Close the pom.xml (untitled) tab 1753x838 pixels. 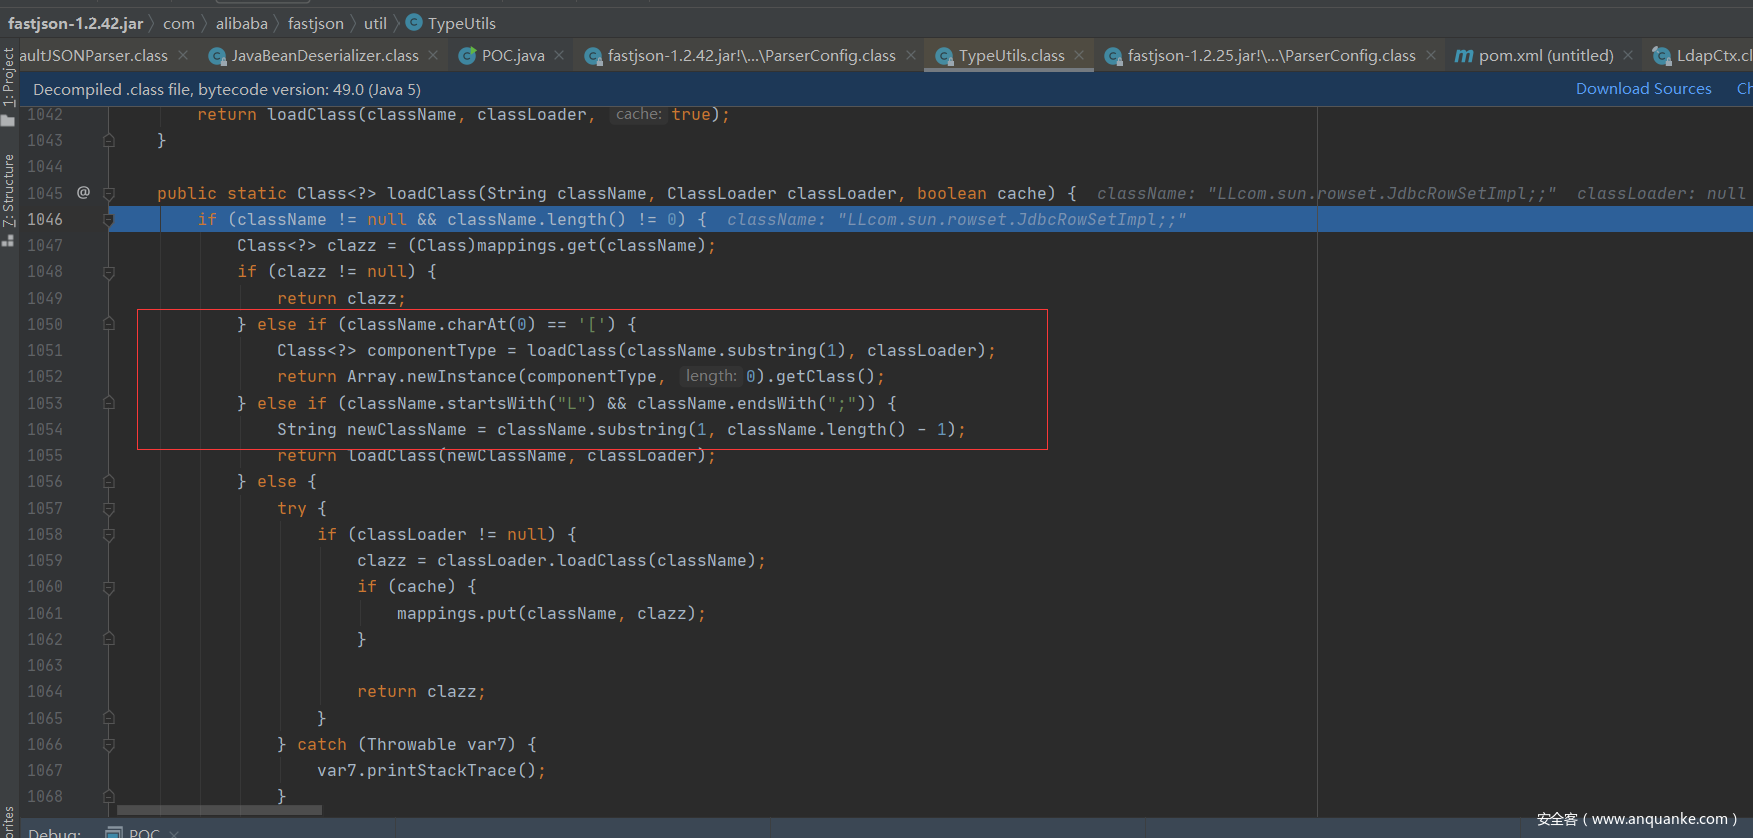(1628, 56)
